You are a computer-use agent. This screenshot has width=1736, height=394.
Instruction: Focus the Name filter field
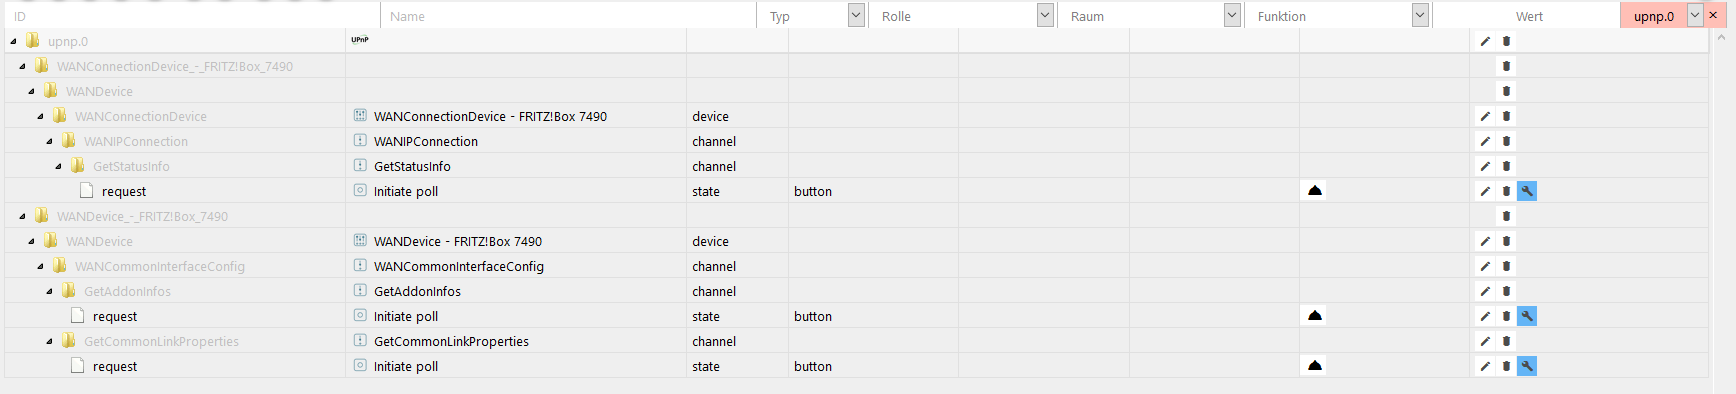[x=568, y=16]
